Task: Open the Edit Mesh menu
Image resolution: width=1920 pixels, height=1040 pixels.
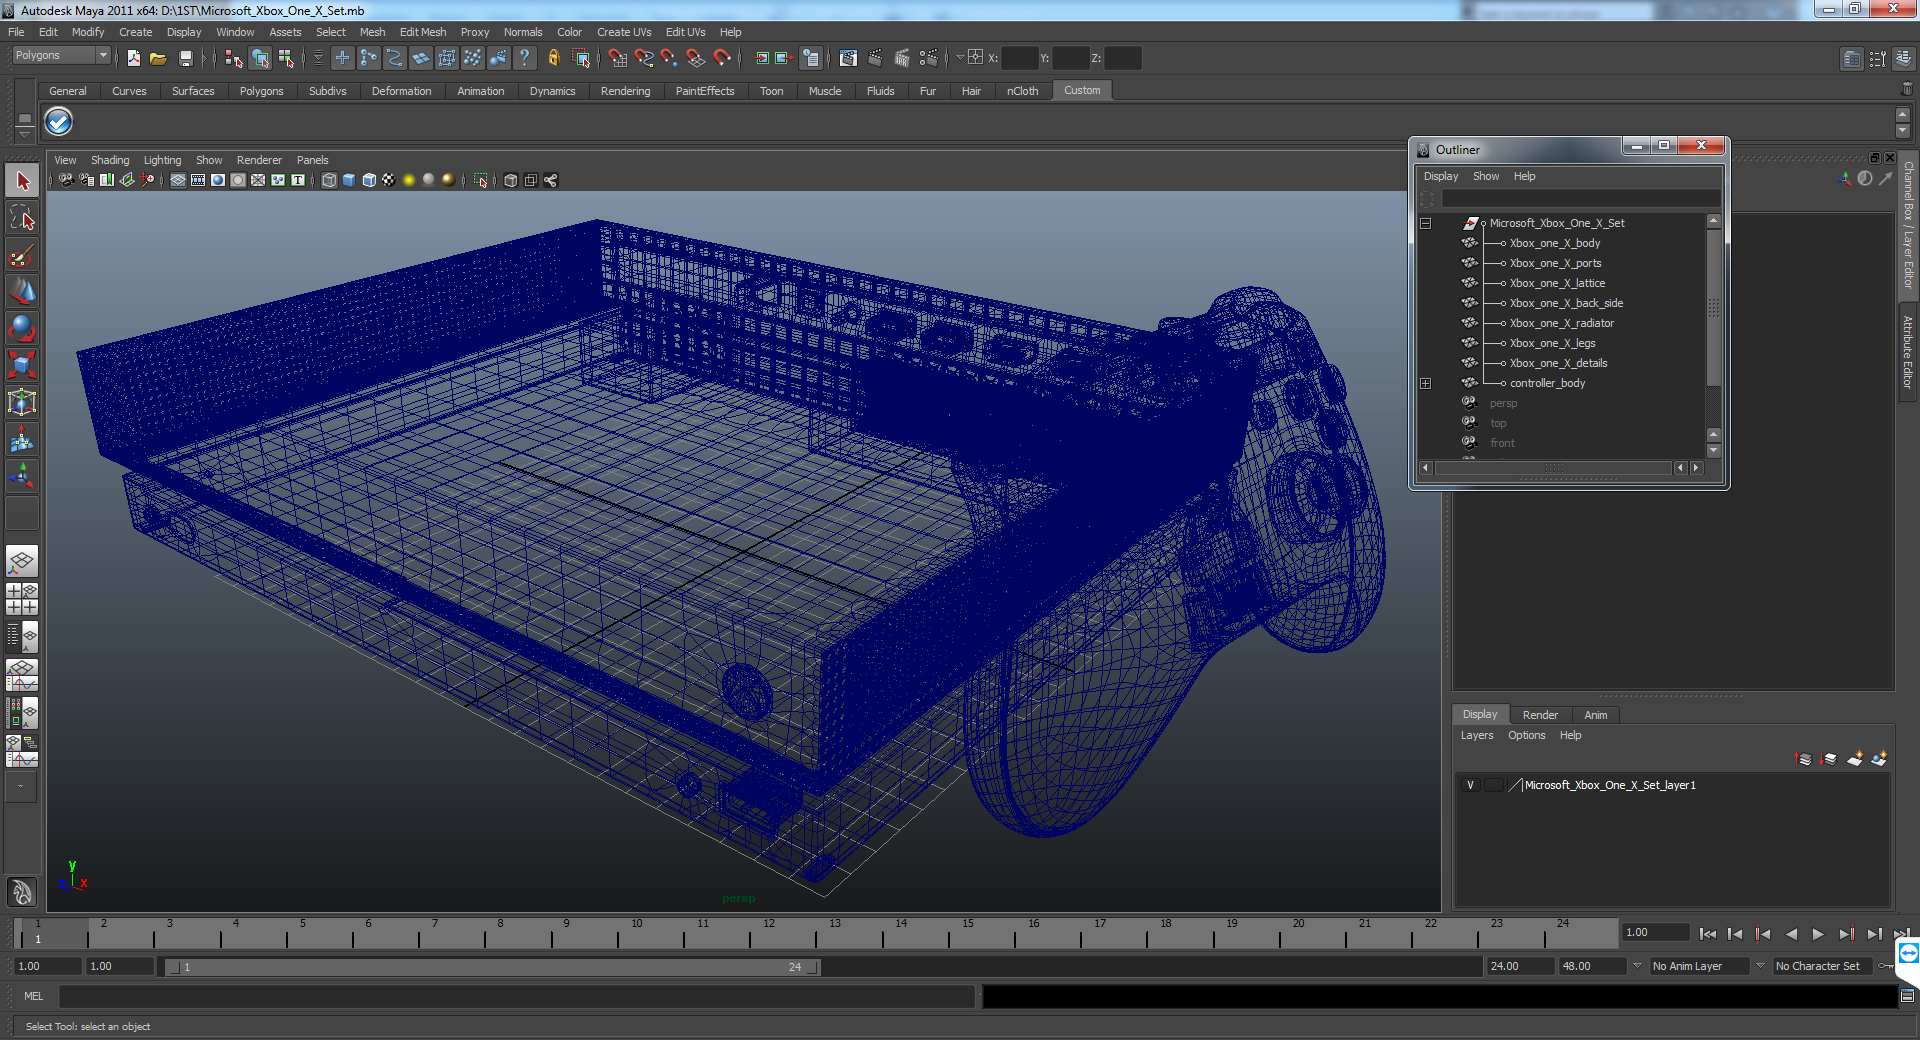Action: 423,32
